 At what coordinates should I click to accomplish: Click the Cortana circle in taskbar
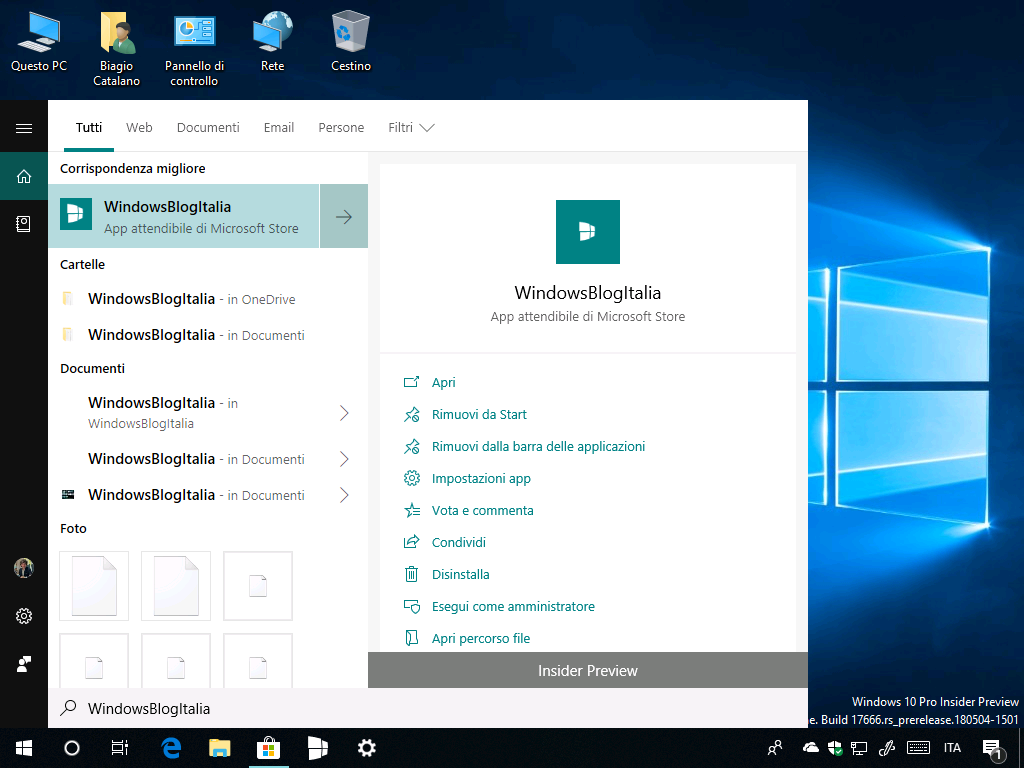tap(72, 748)
